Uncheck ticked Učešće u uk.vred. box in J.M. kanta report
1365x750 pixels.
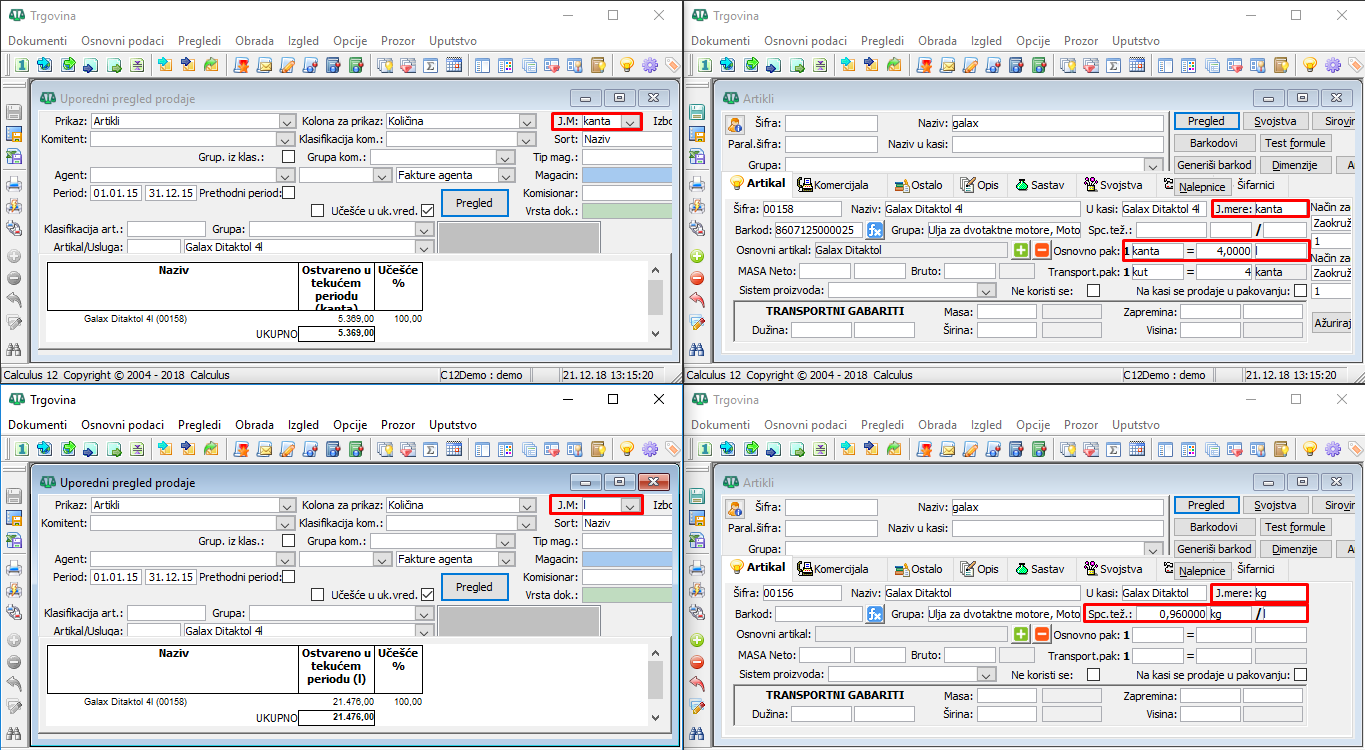427,211
